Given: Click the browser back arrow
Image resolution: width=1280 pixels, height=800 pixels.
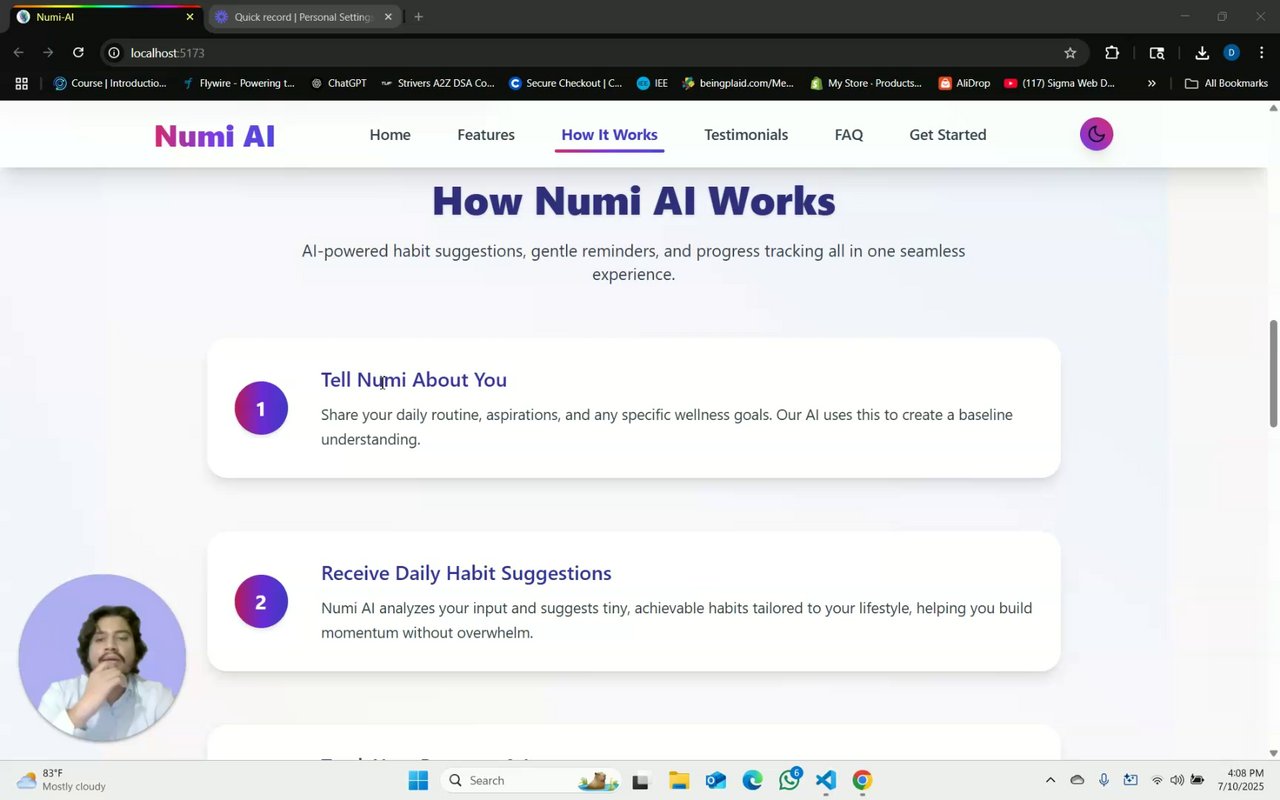Looking at the screenshot, I should pos(18,53).
